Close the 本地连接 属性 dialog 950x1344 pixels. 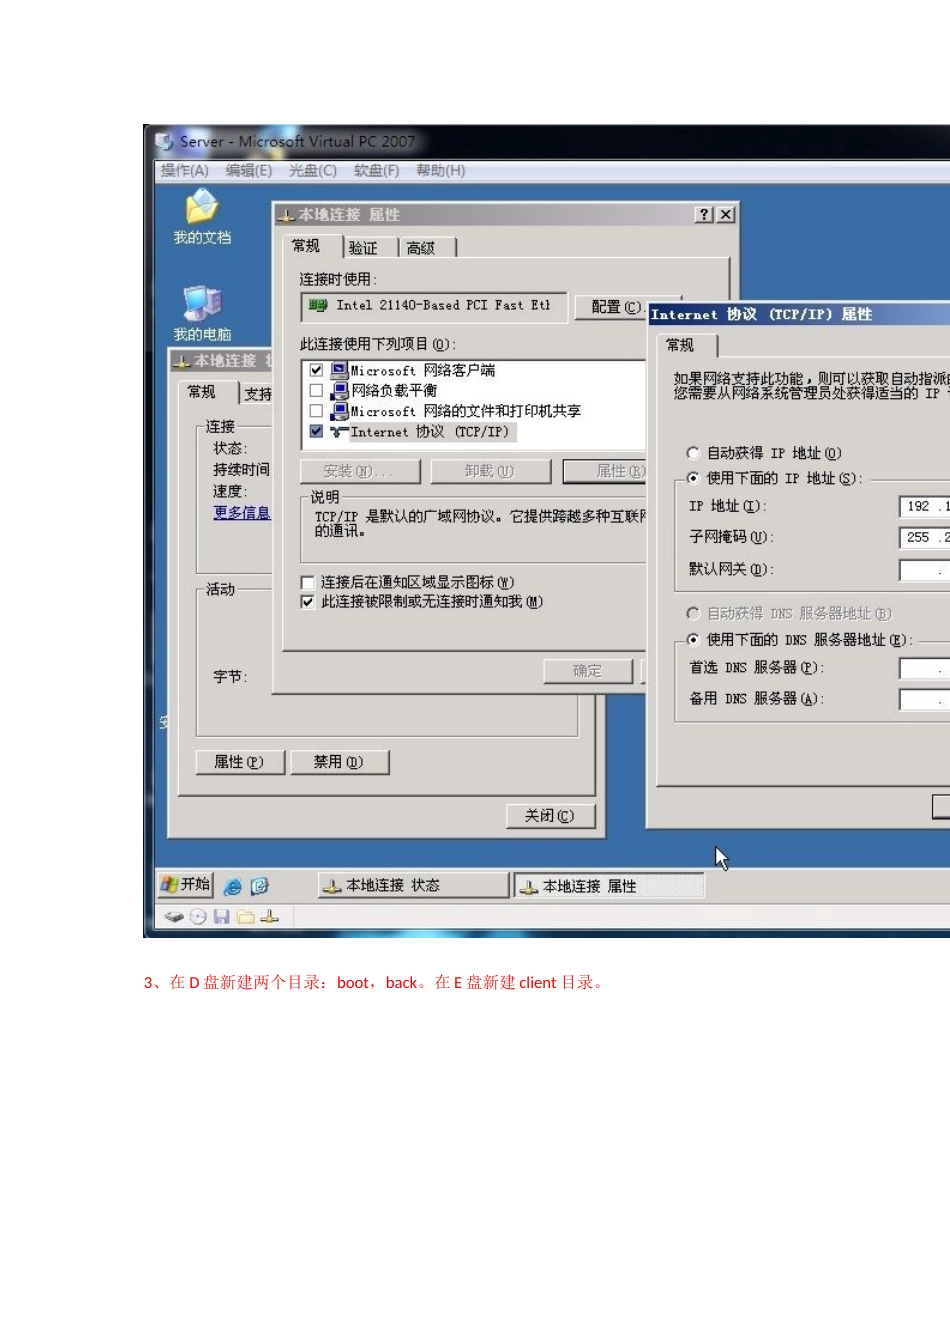point(727,214)
